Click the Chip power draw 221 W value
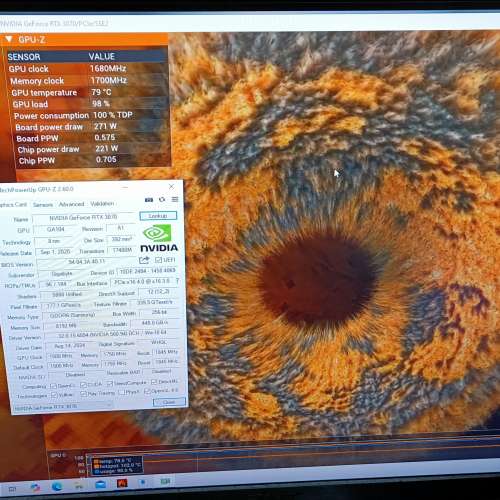Screen dimensions: 500x500 [x=107, y=149]
